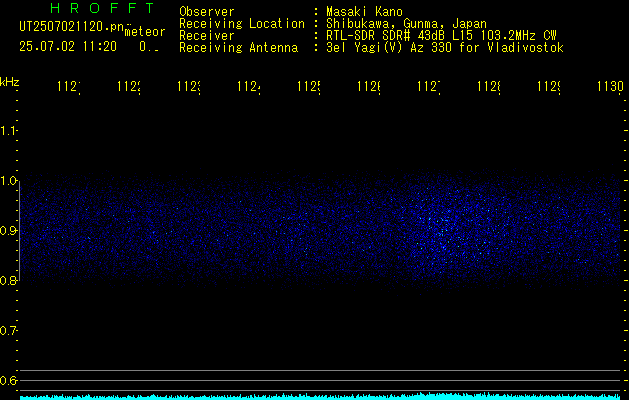The image size is (629, 400).
Task: Click the 1127 time axis marker
Action: (429, 86)
